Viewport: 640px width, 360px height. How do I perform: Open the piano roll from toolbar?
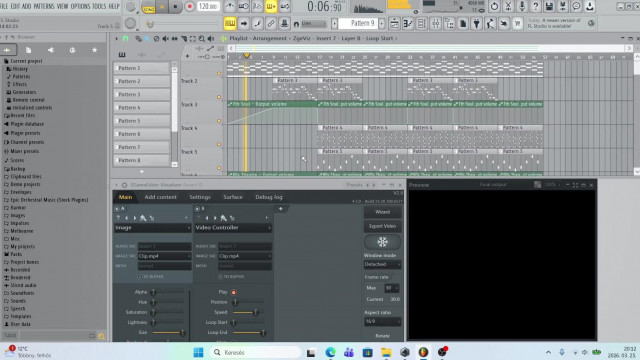(408, 24)
